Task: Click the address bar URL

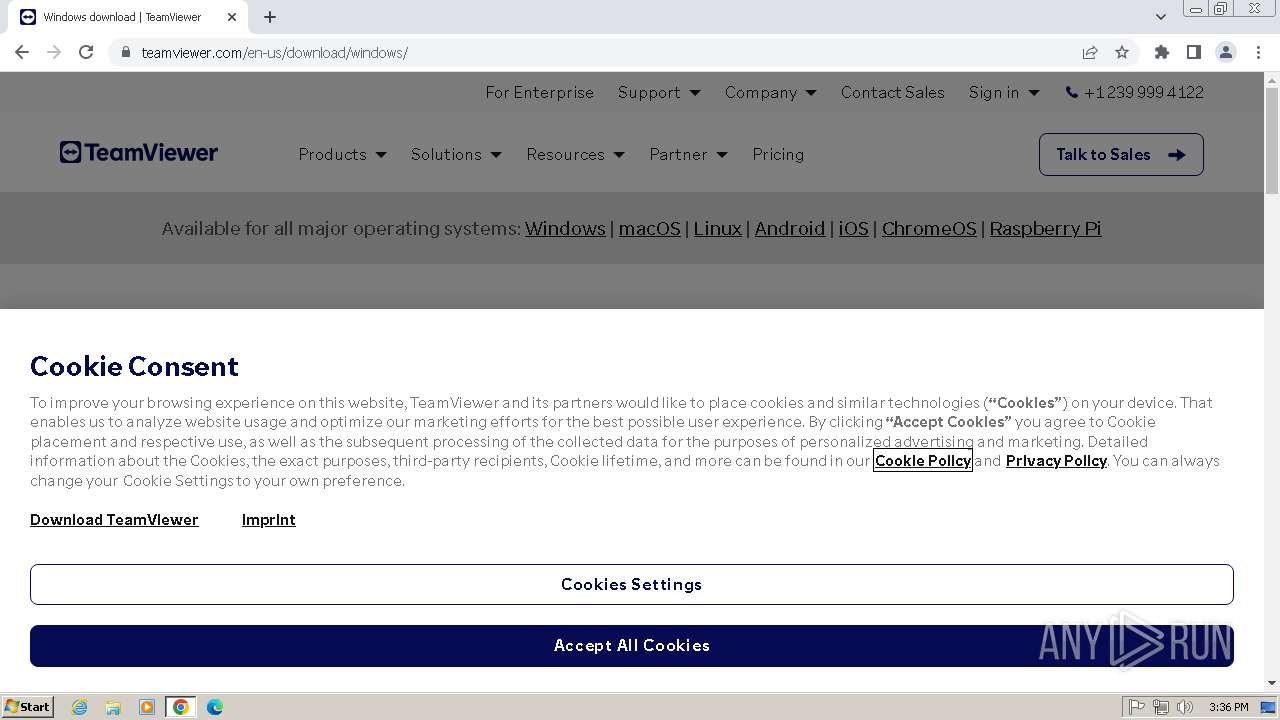Action: [275, 52]
